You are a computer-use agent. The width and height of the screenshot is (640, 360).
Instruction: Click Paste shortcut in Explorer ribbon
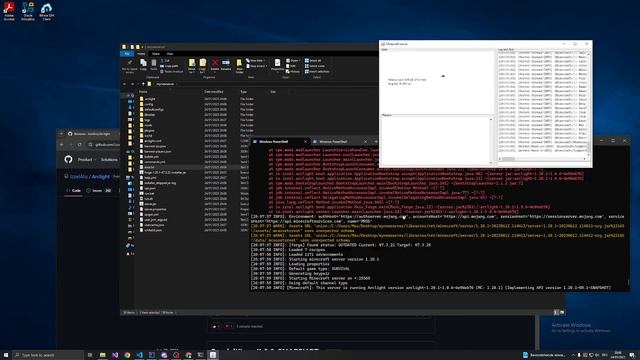(x=172, y=71)
